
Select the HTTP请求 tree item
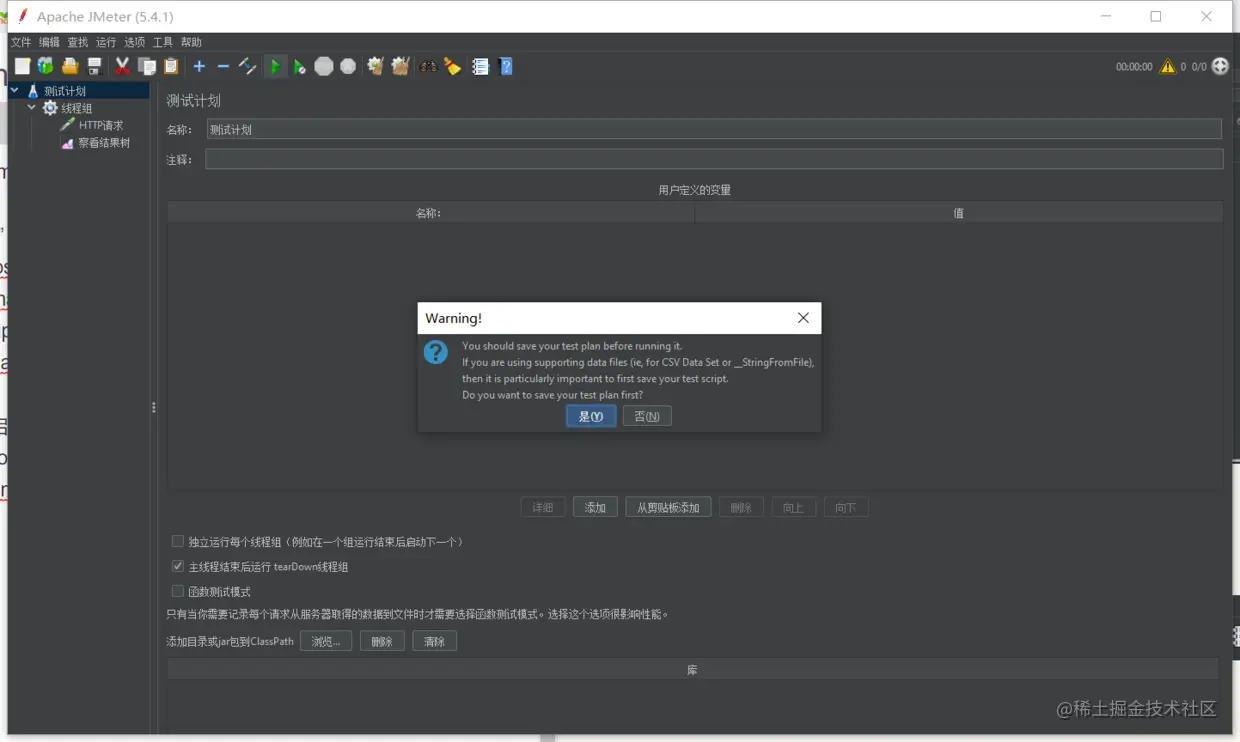[x=101, y=125]
